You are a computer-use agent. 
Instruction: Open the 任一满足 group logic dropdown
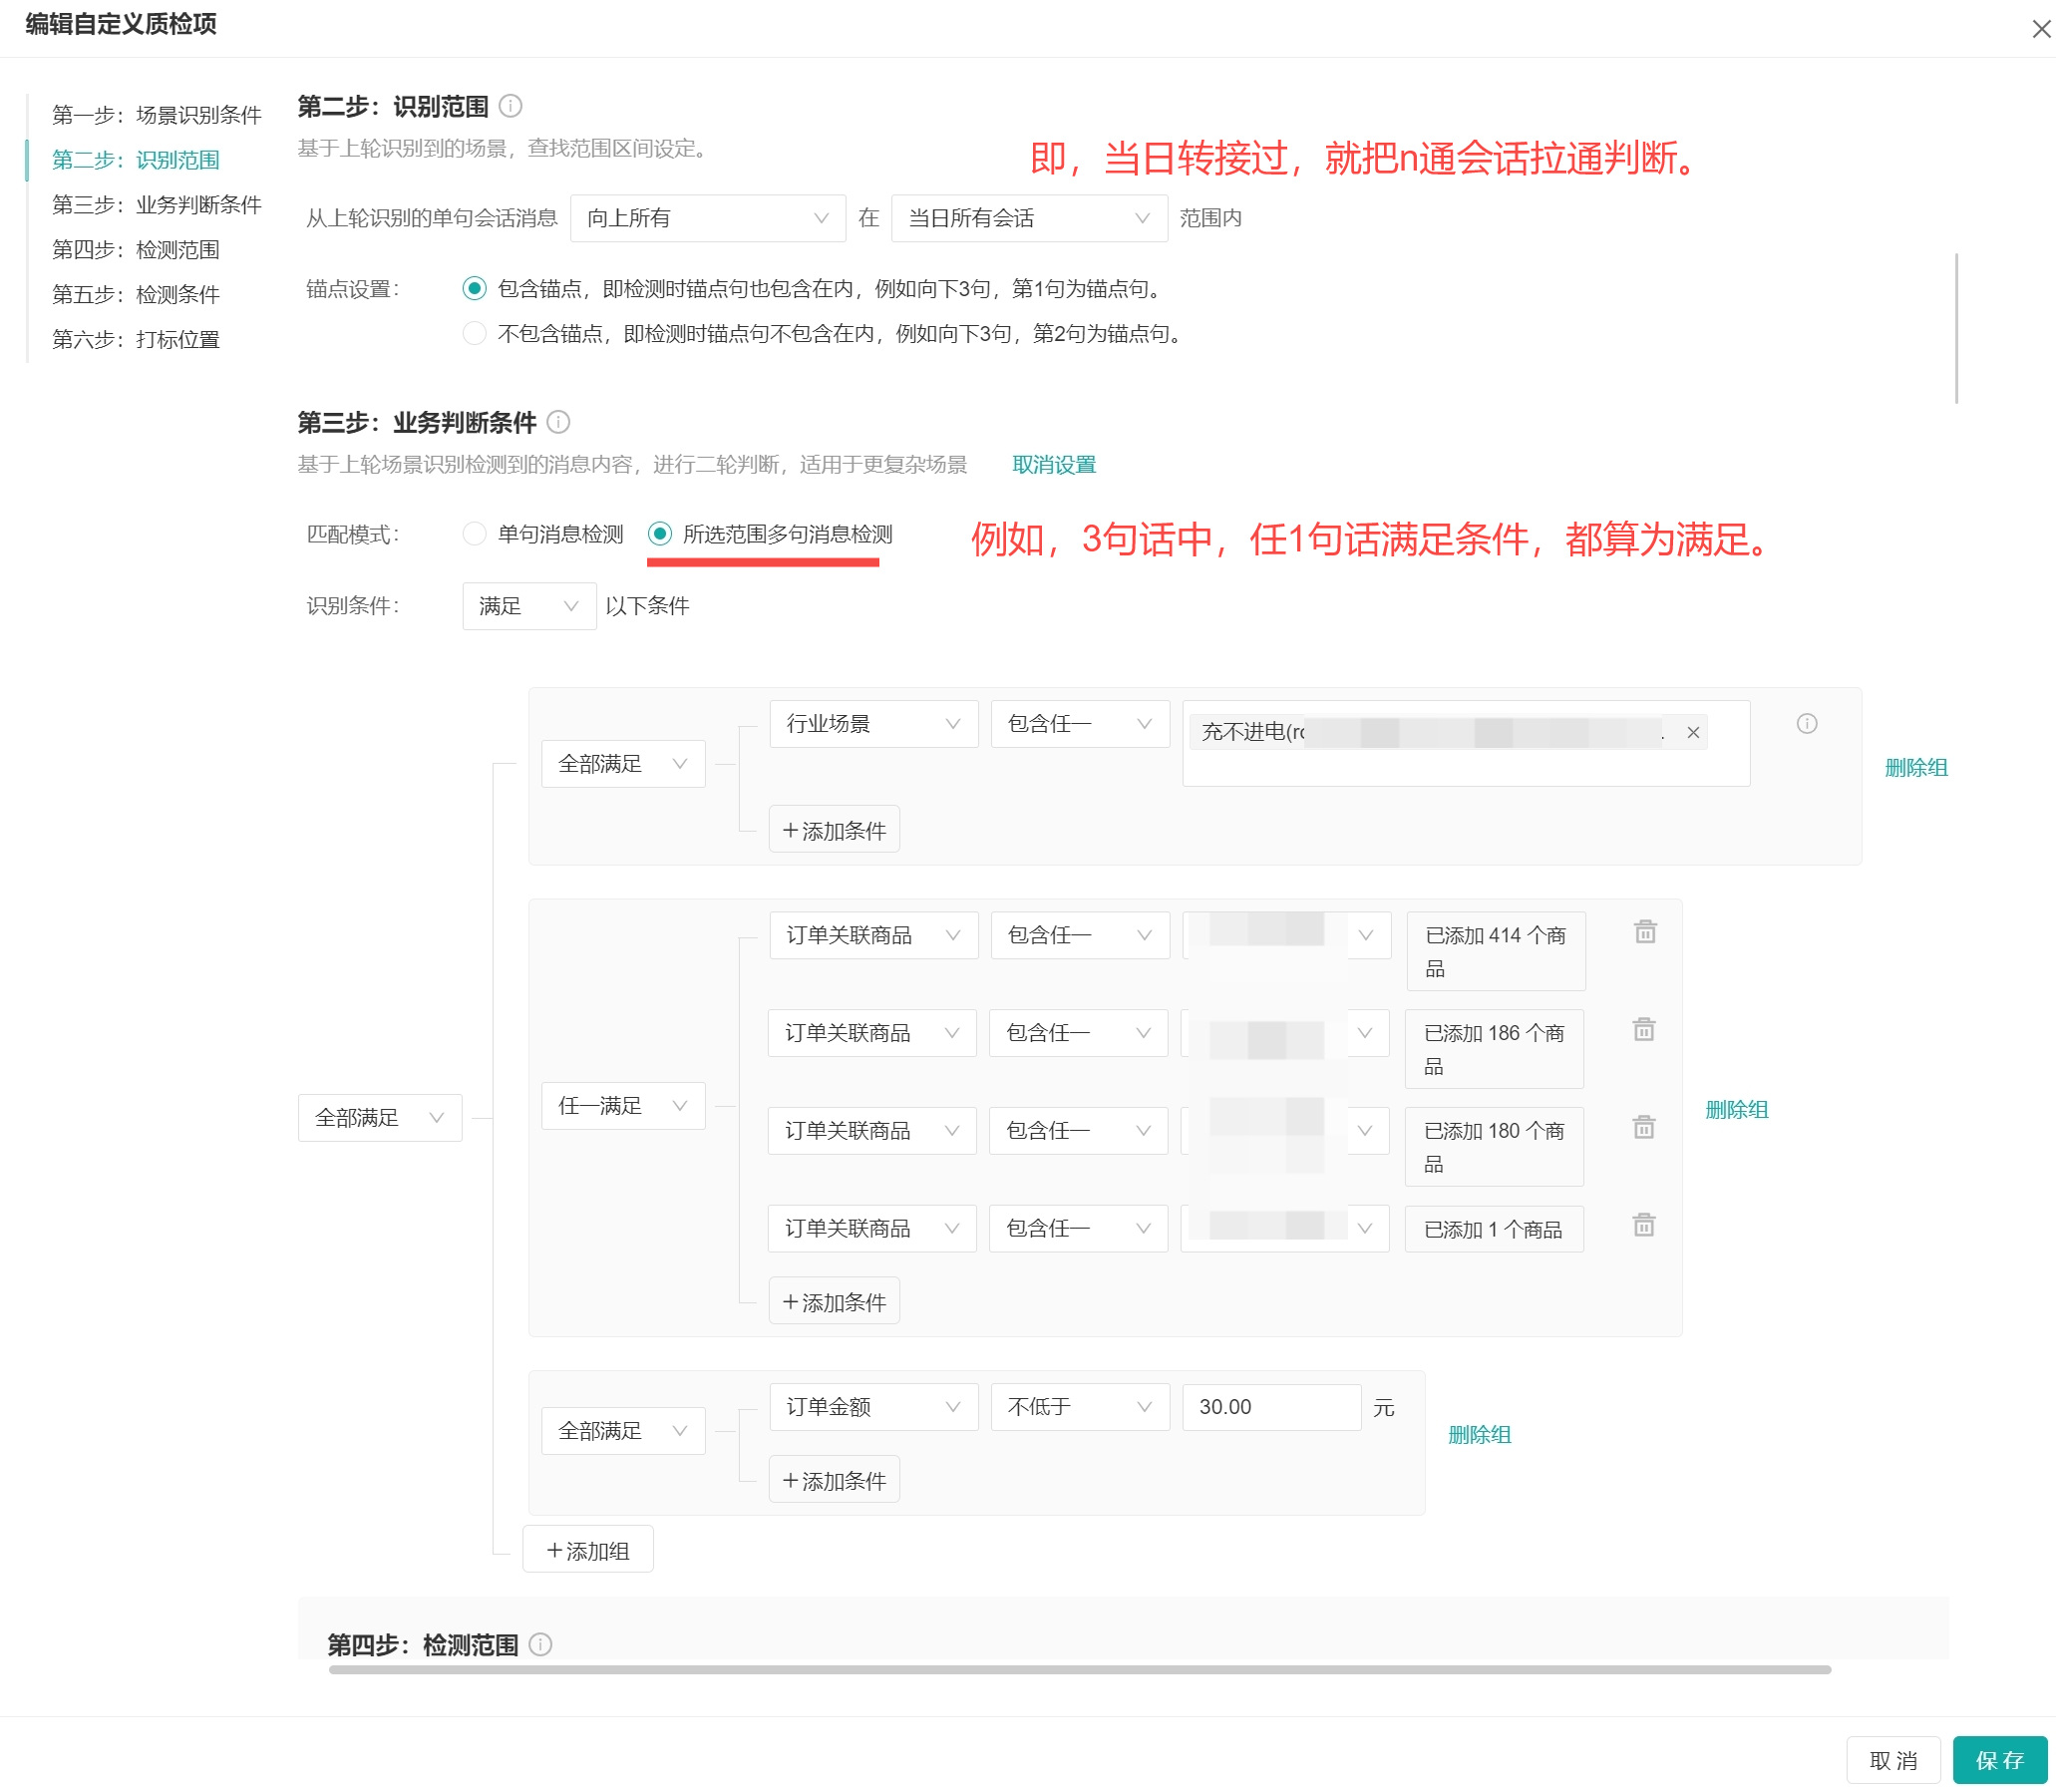(x=623, y=1106)
